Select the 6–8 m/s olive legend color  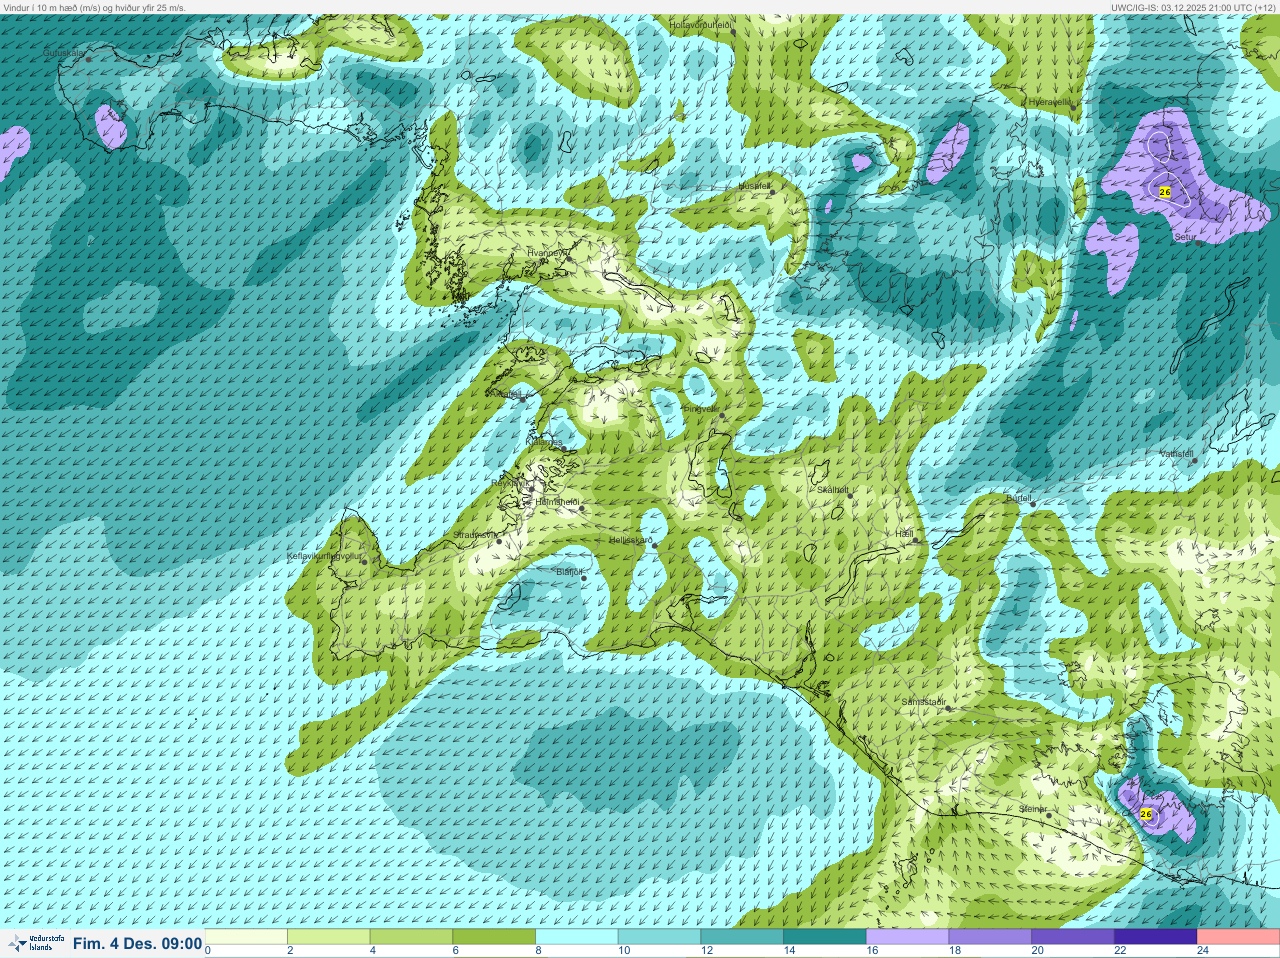494,937
